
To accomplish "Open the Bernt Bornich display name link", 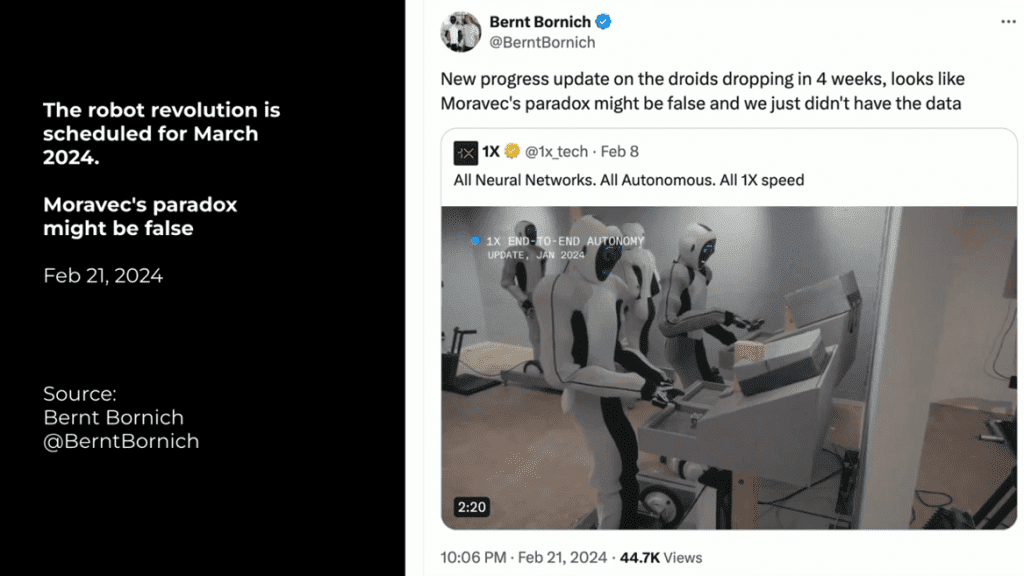I will (542, 22).
